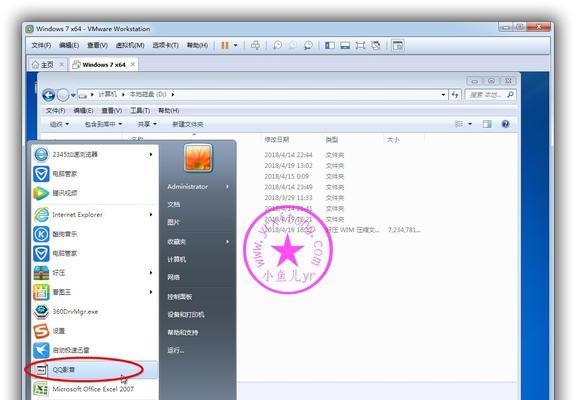Click the send Ctrl+Alt+Del toolbar icon
576x400 pixels.
(255, 45)
